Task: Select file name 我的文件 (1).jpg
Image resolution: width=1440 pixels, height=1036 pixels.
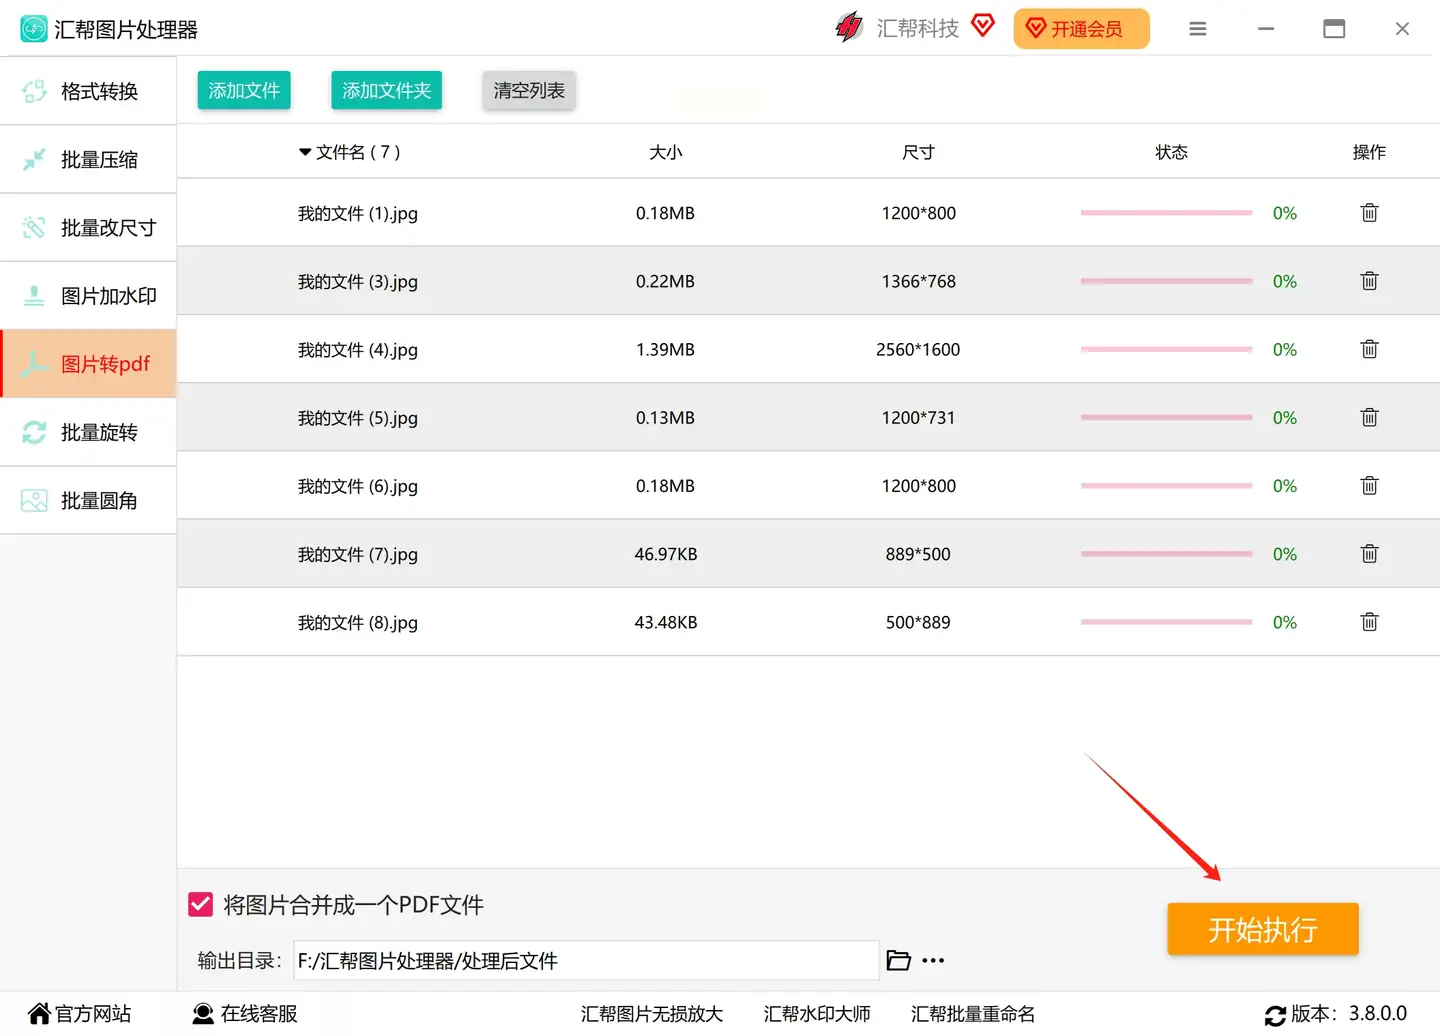Action: point(358,213)
